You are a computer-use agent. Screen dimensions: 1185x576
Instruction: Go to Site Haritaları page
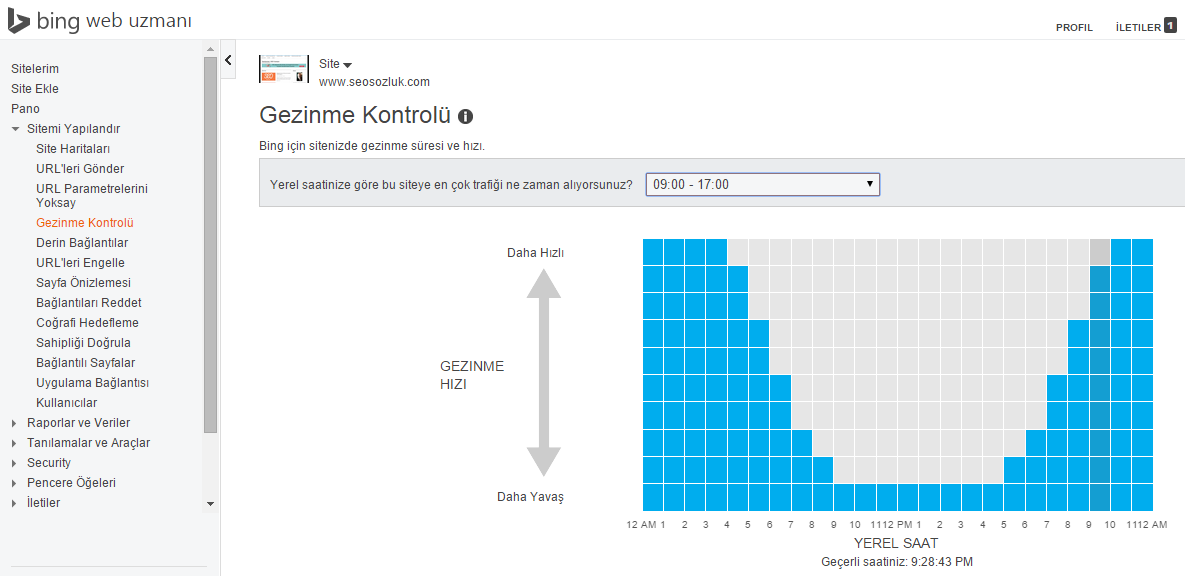[73, 149]
